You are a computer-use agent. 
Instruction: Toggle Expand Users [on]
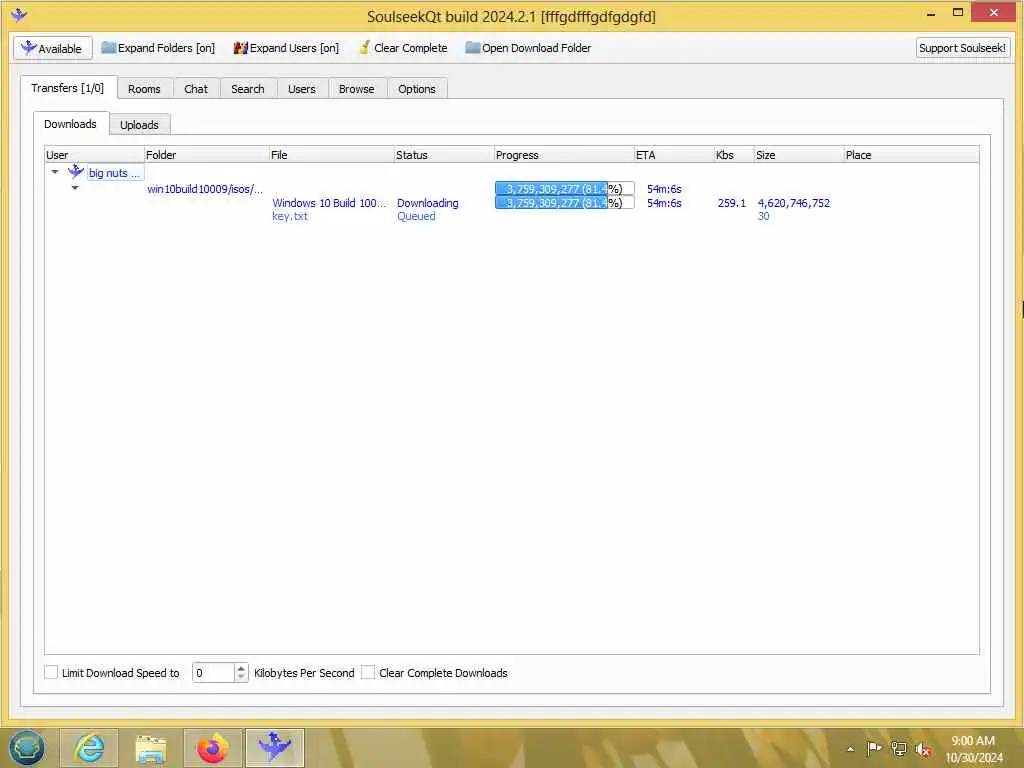pos(286,48)
